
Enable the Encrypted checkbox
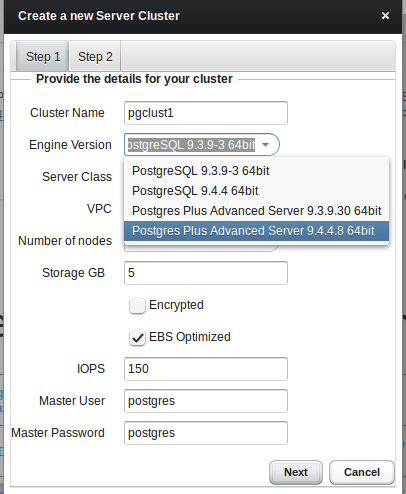coord(137,306)
